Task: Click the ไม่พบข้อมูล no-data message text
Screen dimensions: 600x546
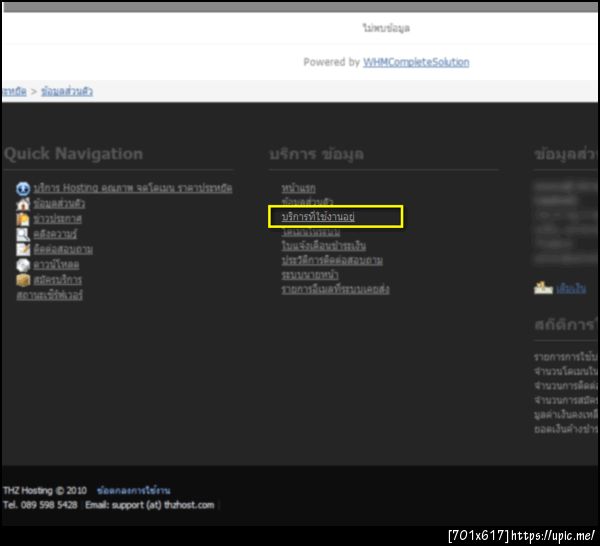Action: click(x=386, y=28)
